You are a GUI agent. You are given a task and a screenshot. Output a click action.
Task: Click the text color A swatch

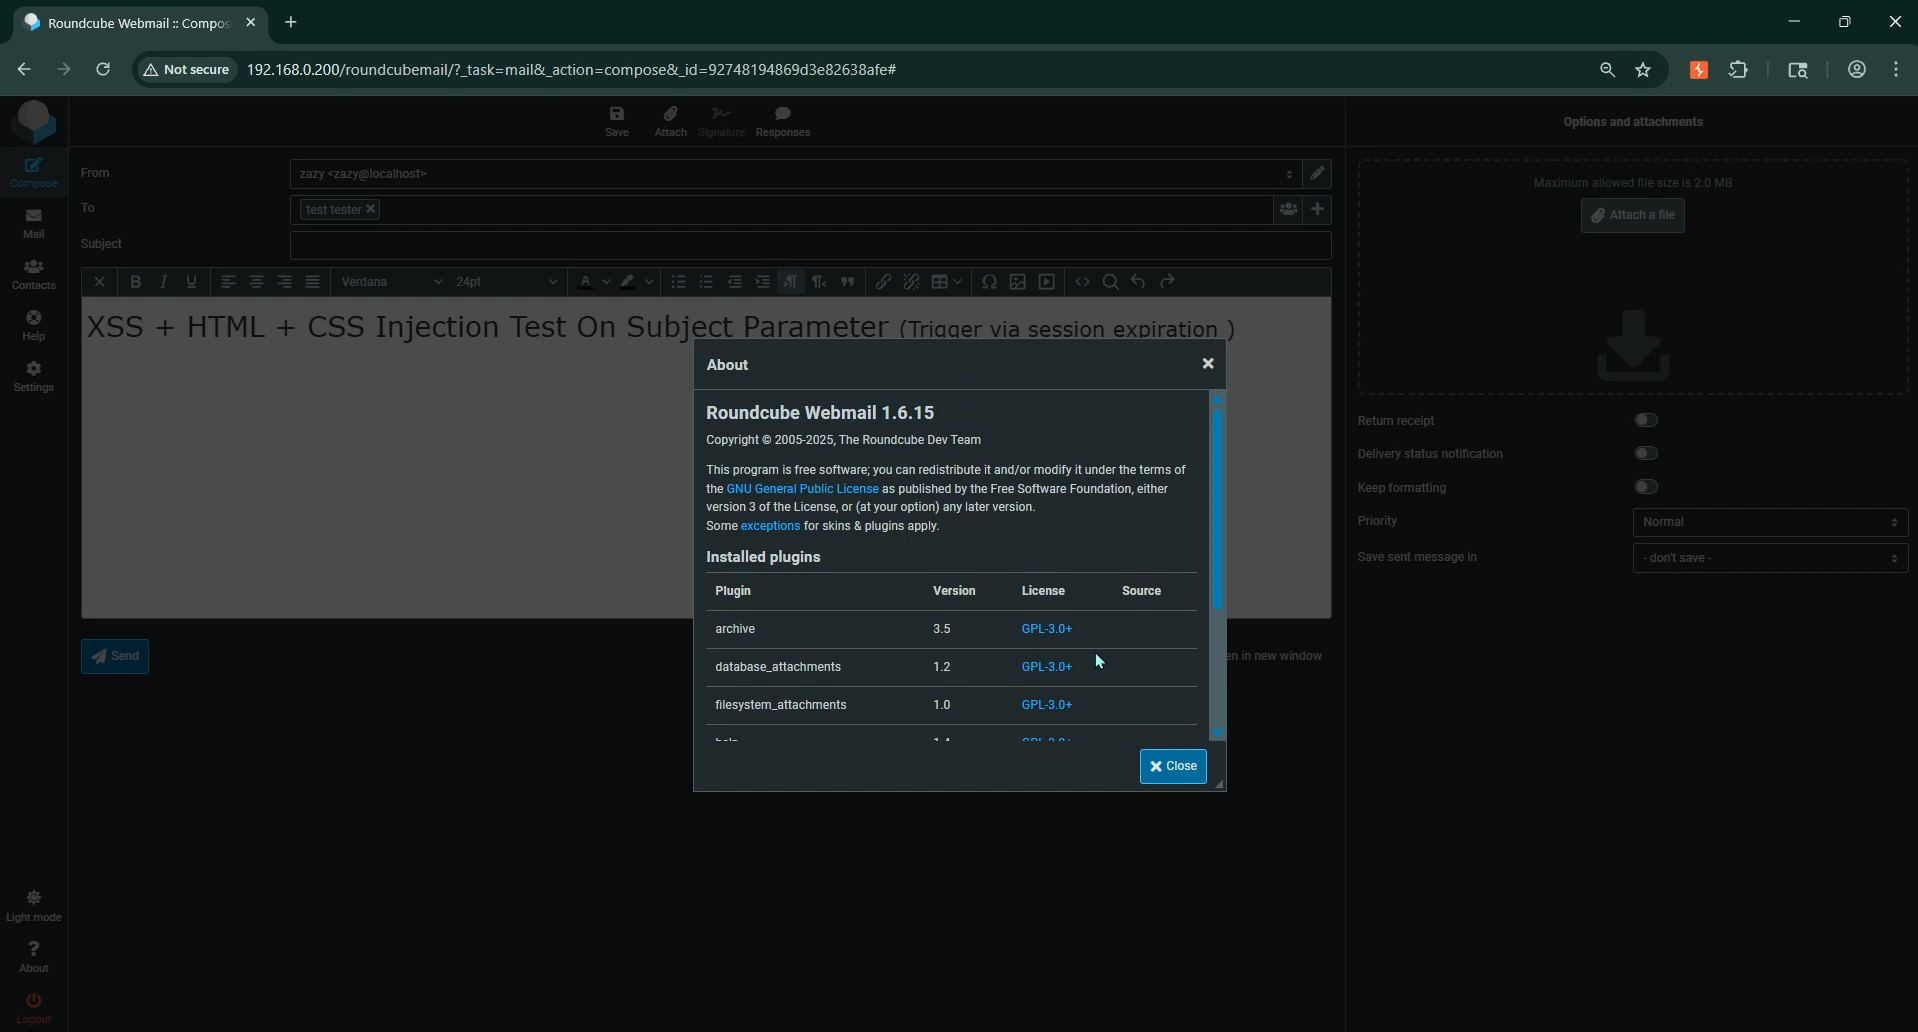[586, 282]
